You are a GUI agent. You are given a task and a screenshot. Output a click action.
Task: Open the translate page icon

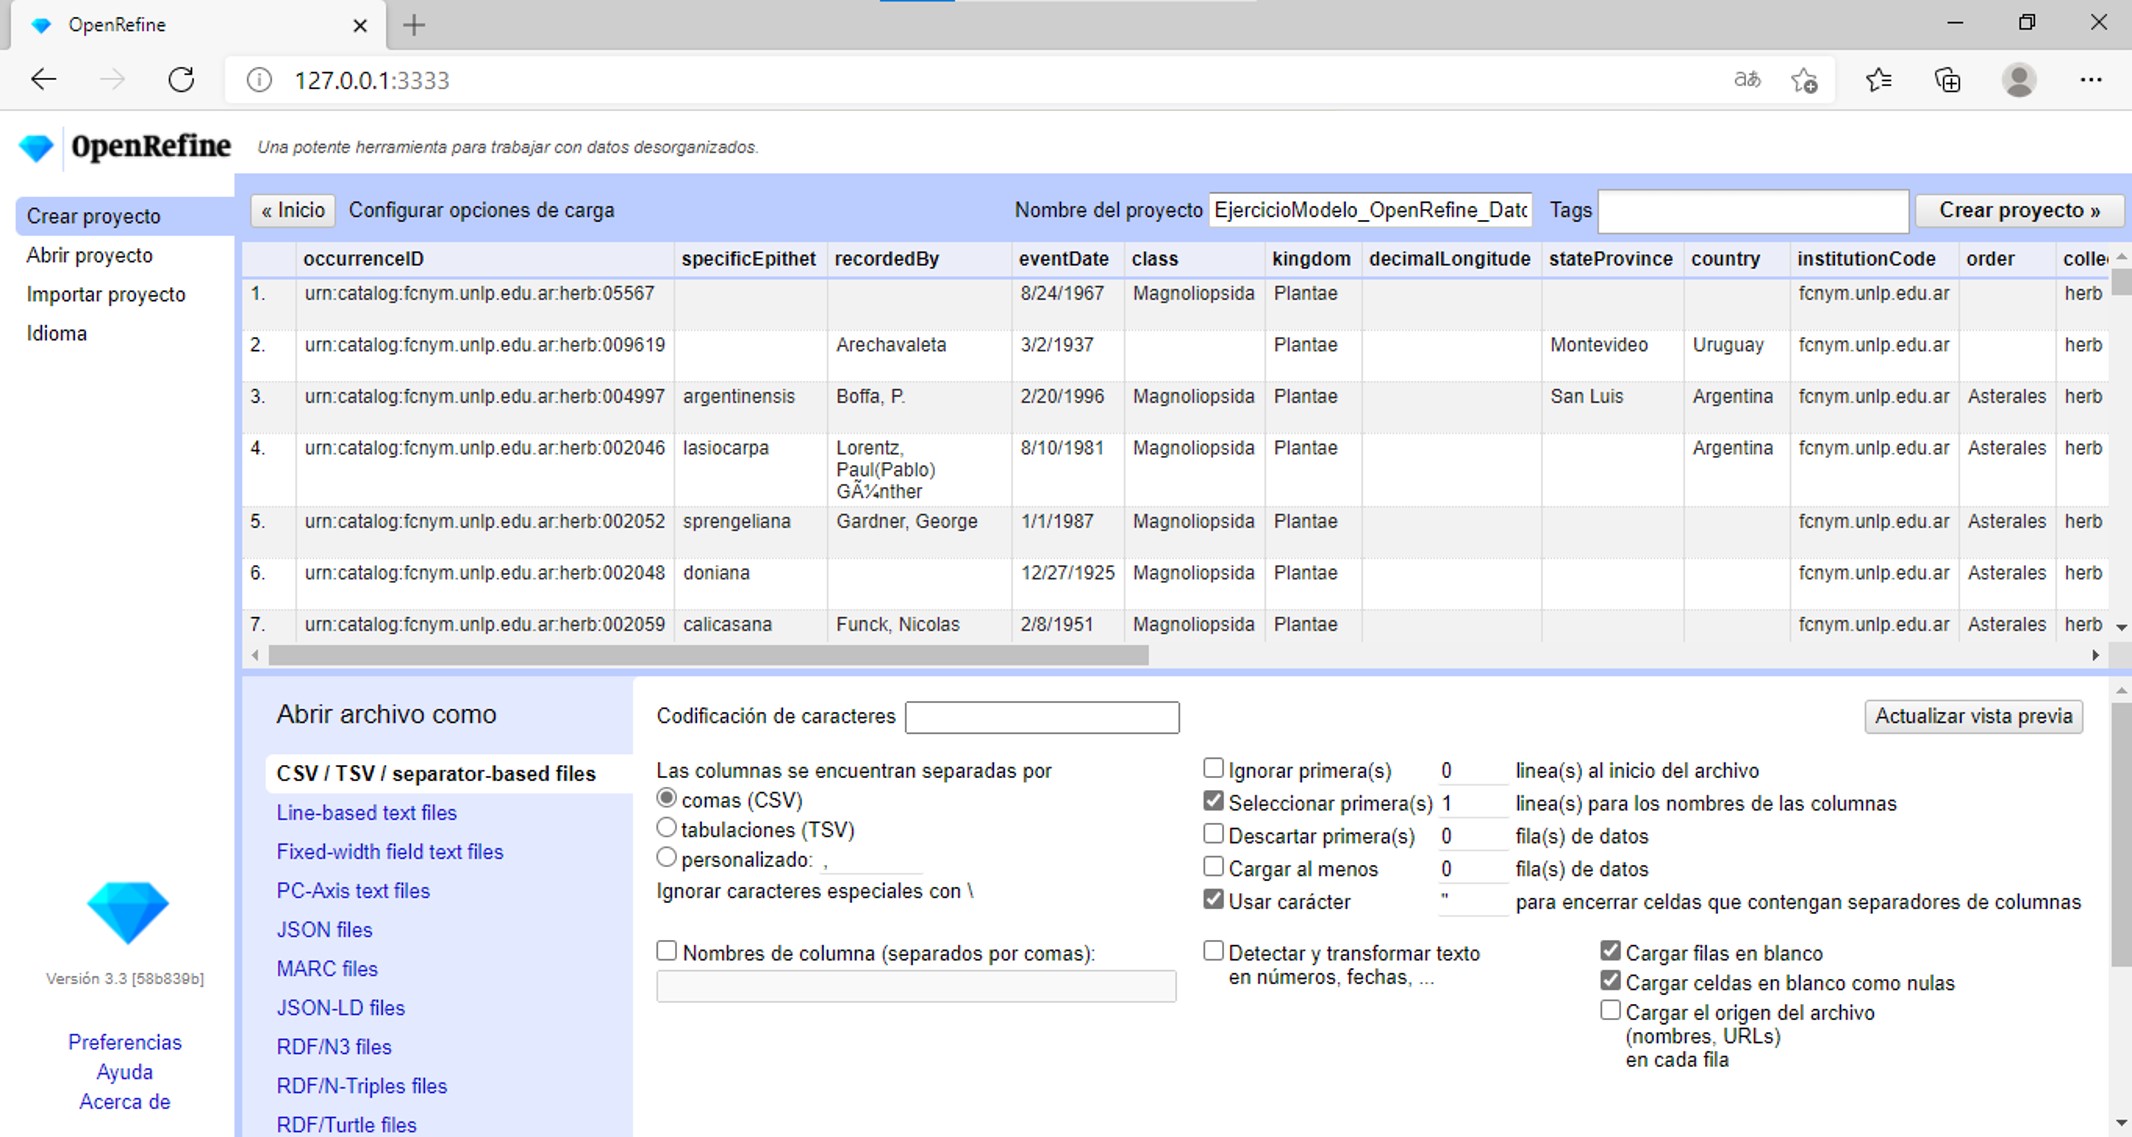pyautogui.click(x=1747, y=80)
